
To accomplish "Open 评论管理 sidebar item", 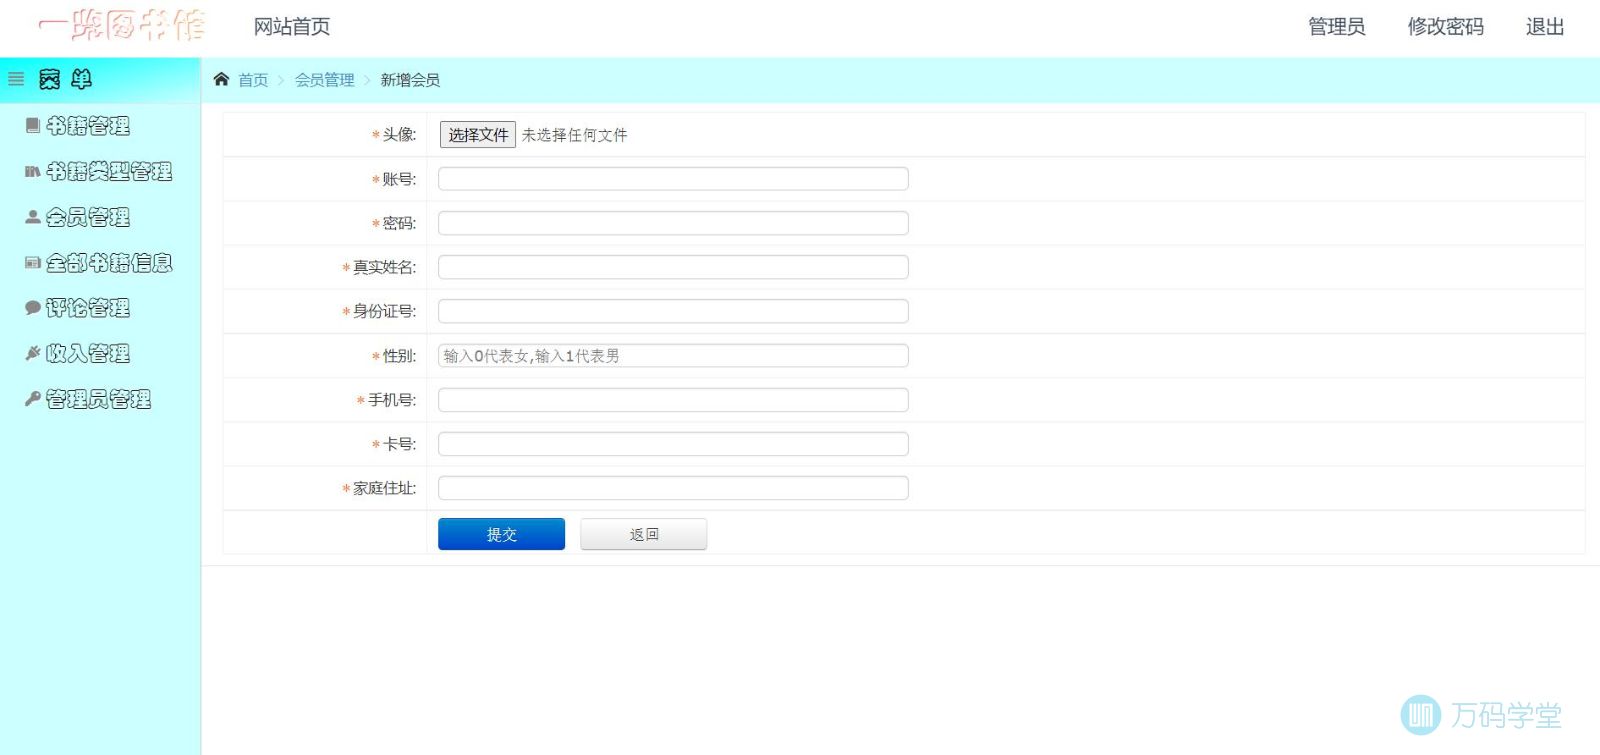I will [88, 308].
